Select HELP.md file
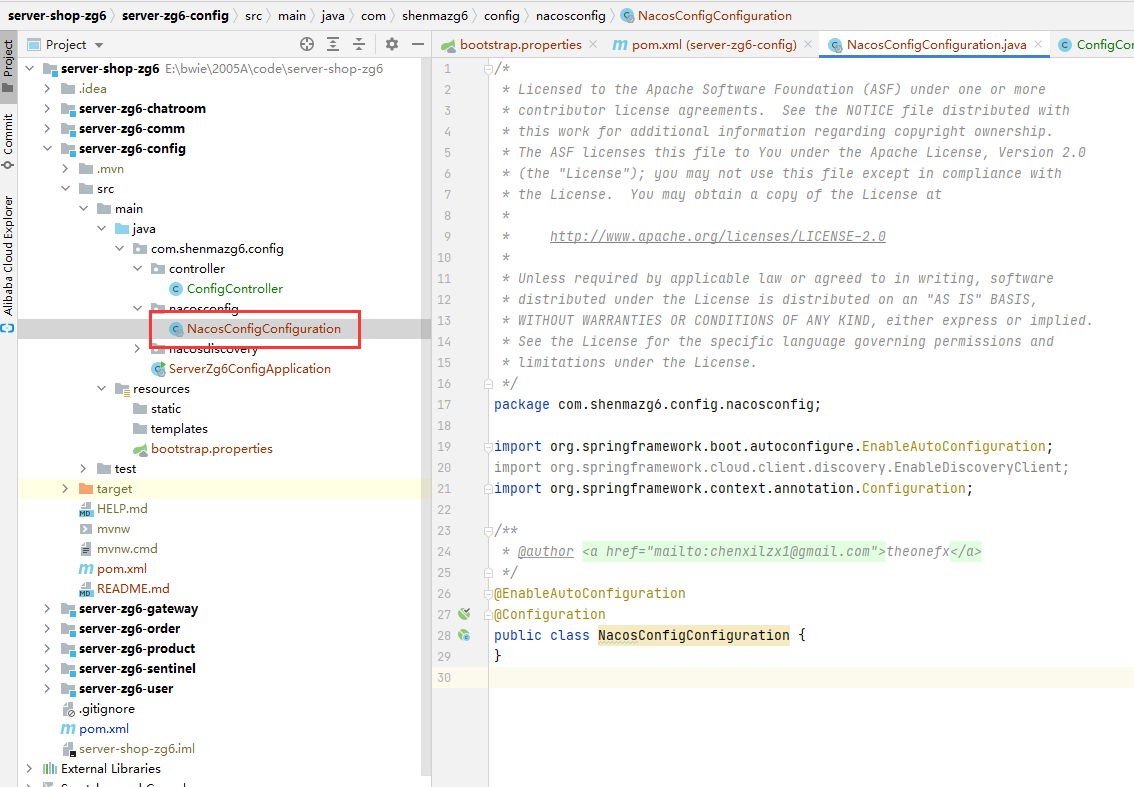Screen dimensions: 1134x787 [x=122, y=509]
